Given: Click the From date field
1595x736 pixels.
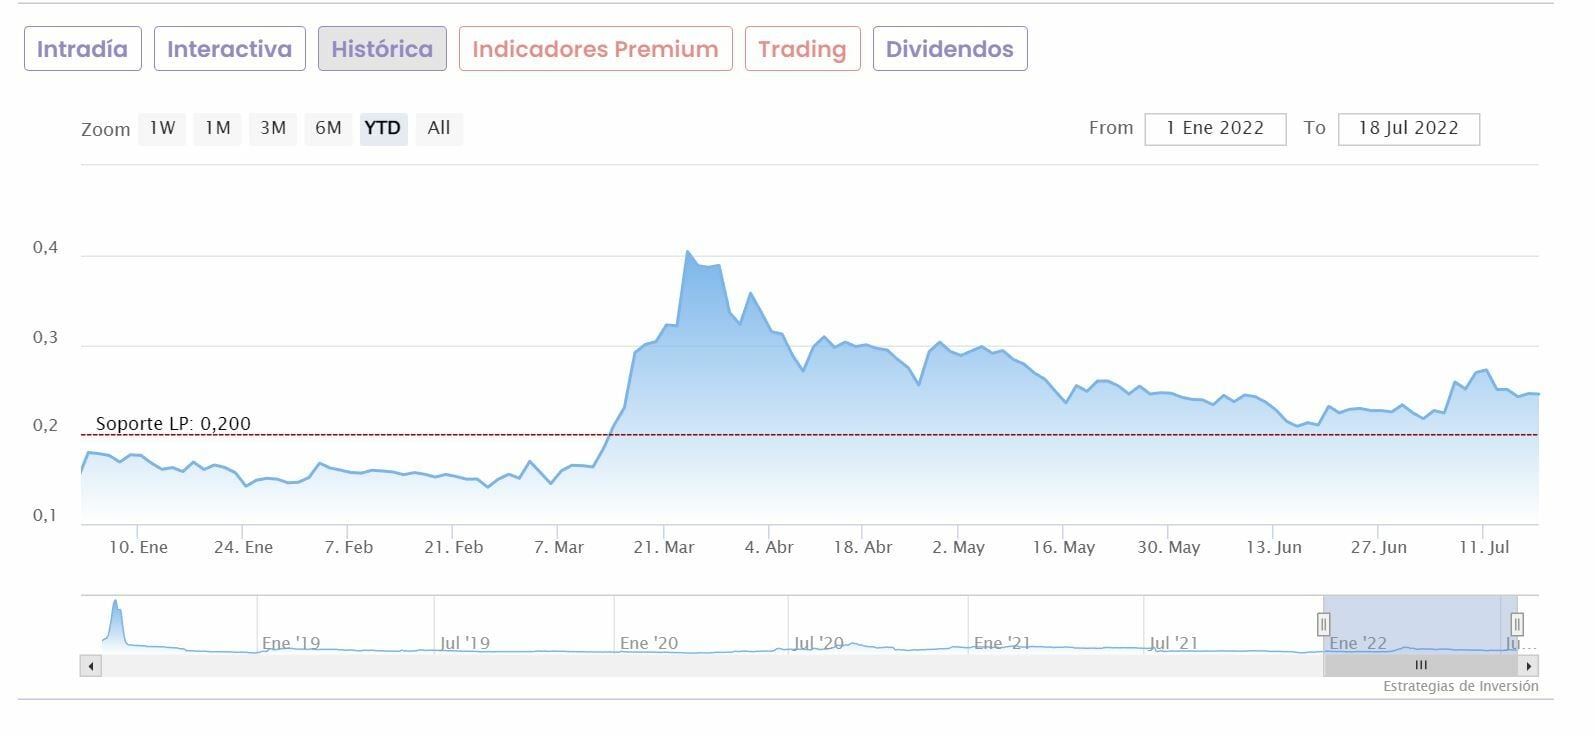Looking at the screenshot, I should [x=1215, y=129].
